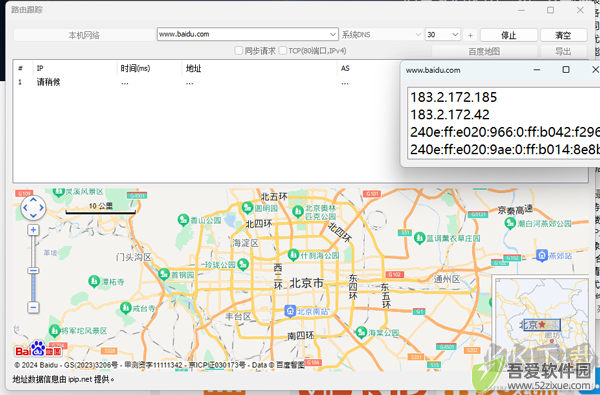Click the 香山公园 park marker
The width and height of the screenshot is (600, 395).
click(x=184, y=220)
